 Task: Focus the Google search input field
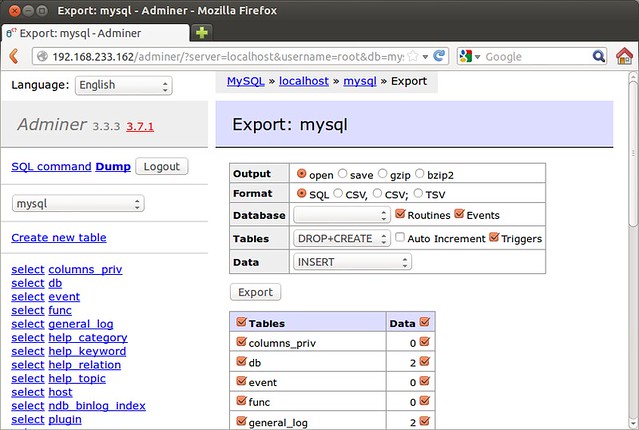537,56
